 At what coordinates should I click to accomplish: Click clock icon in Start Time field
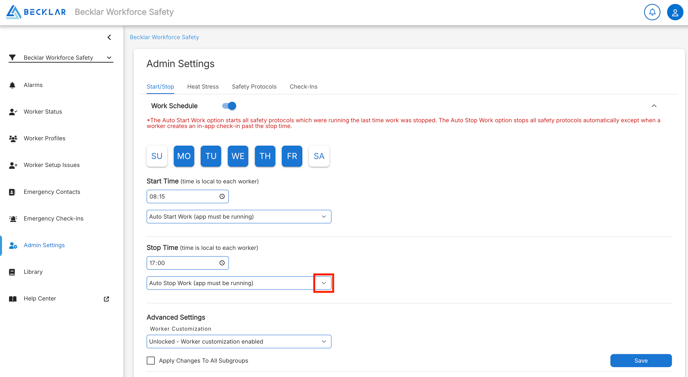click(222, 197)
